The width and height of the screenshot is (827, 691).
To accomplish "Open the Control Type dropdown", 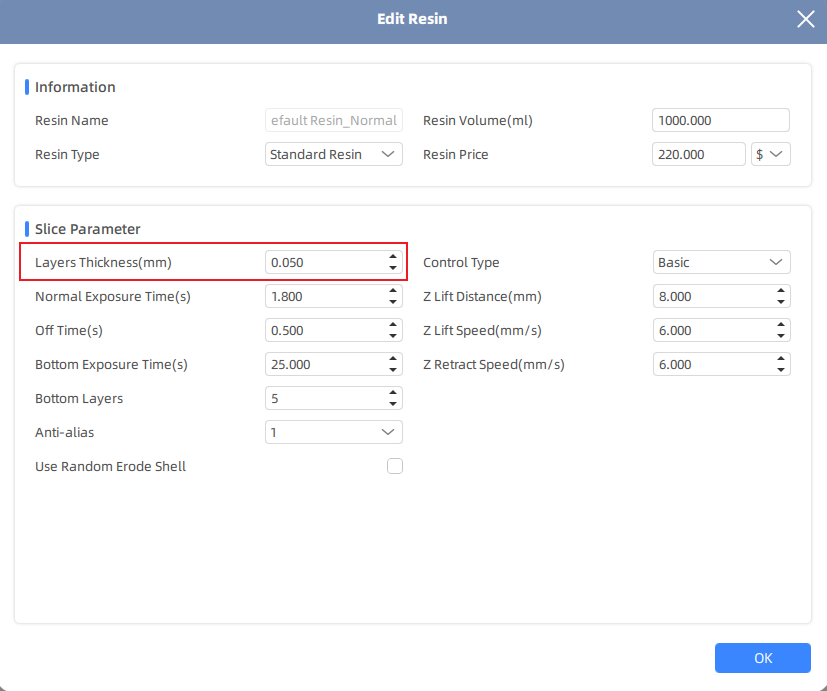I will (722, 262).
